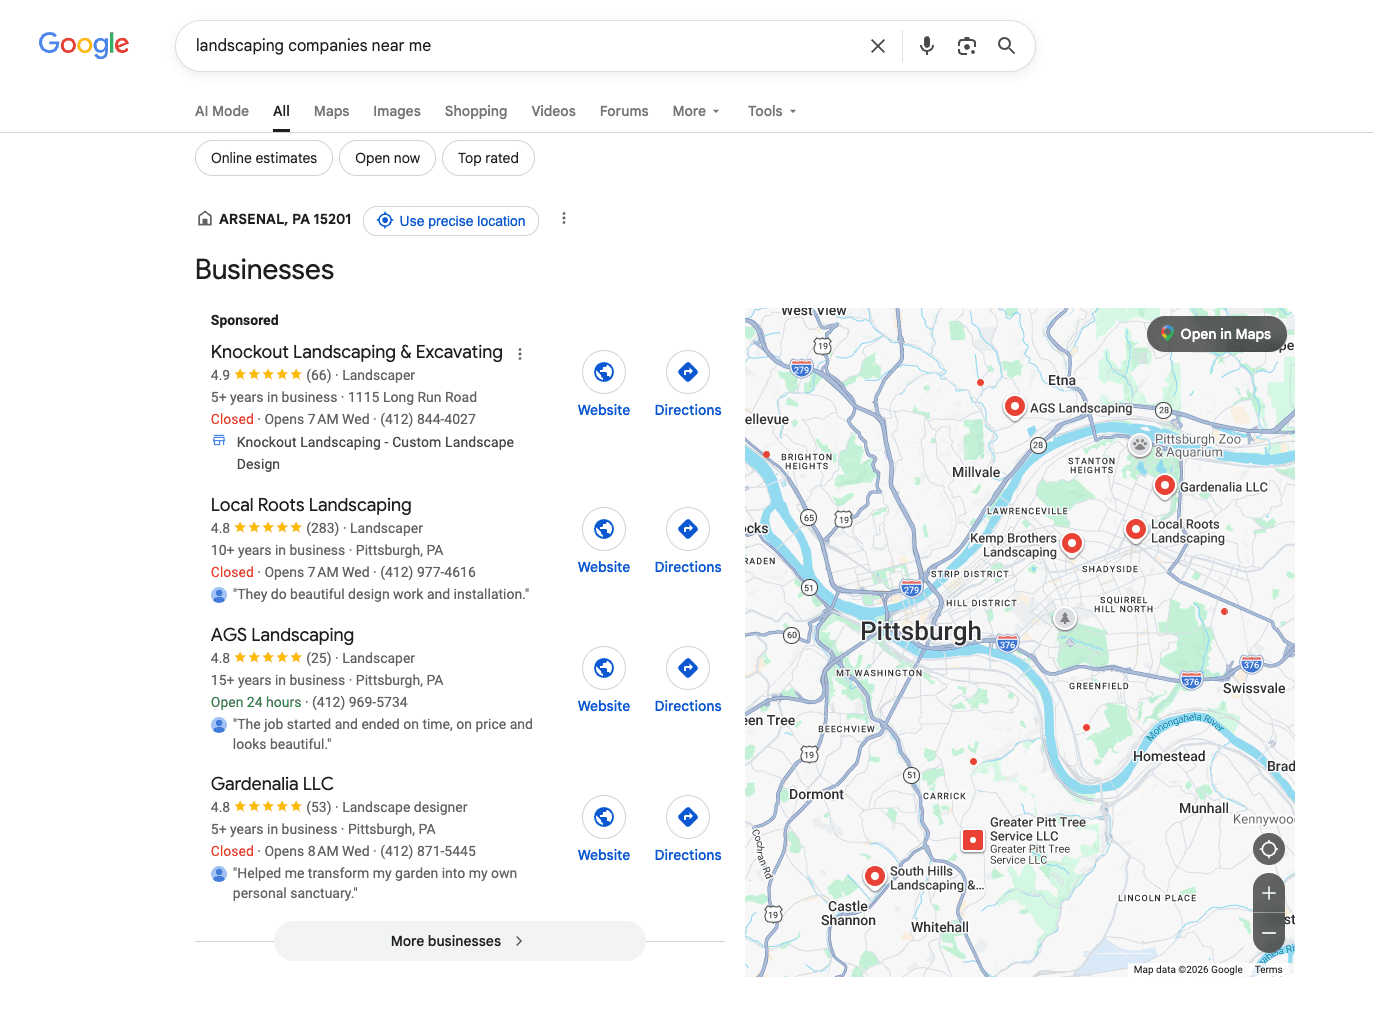Click Use precise location button

(x=451, y=221)
